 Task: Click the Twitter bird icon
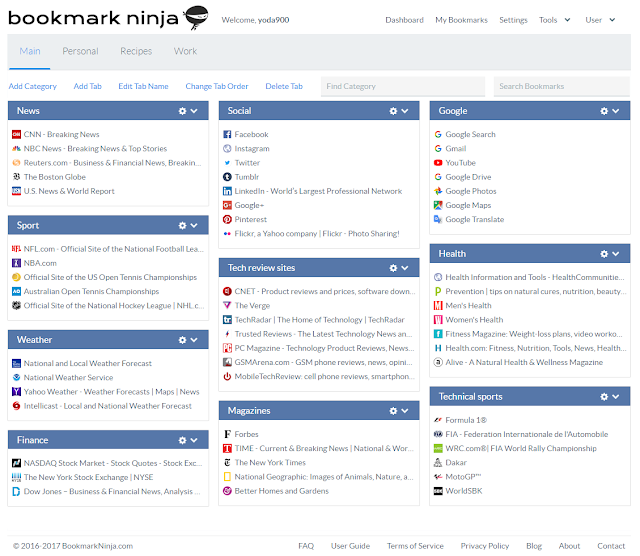click(x=227, y=162)
